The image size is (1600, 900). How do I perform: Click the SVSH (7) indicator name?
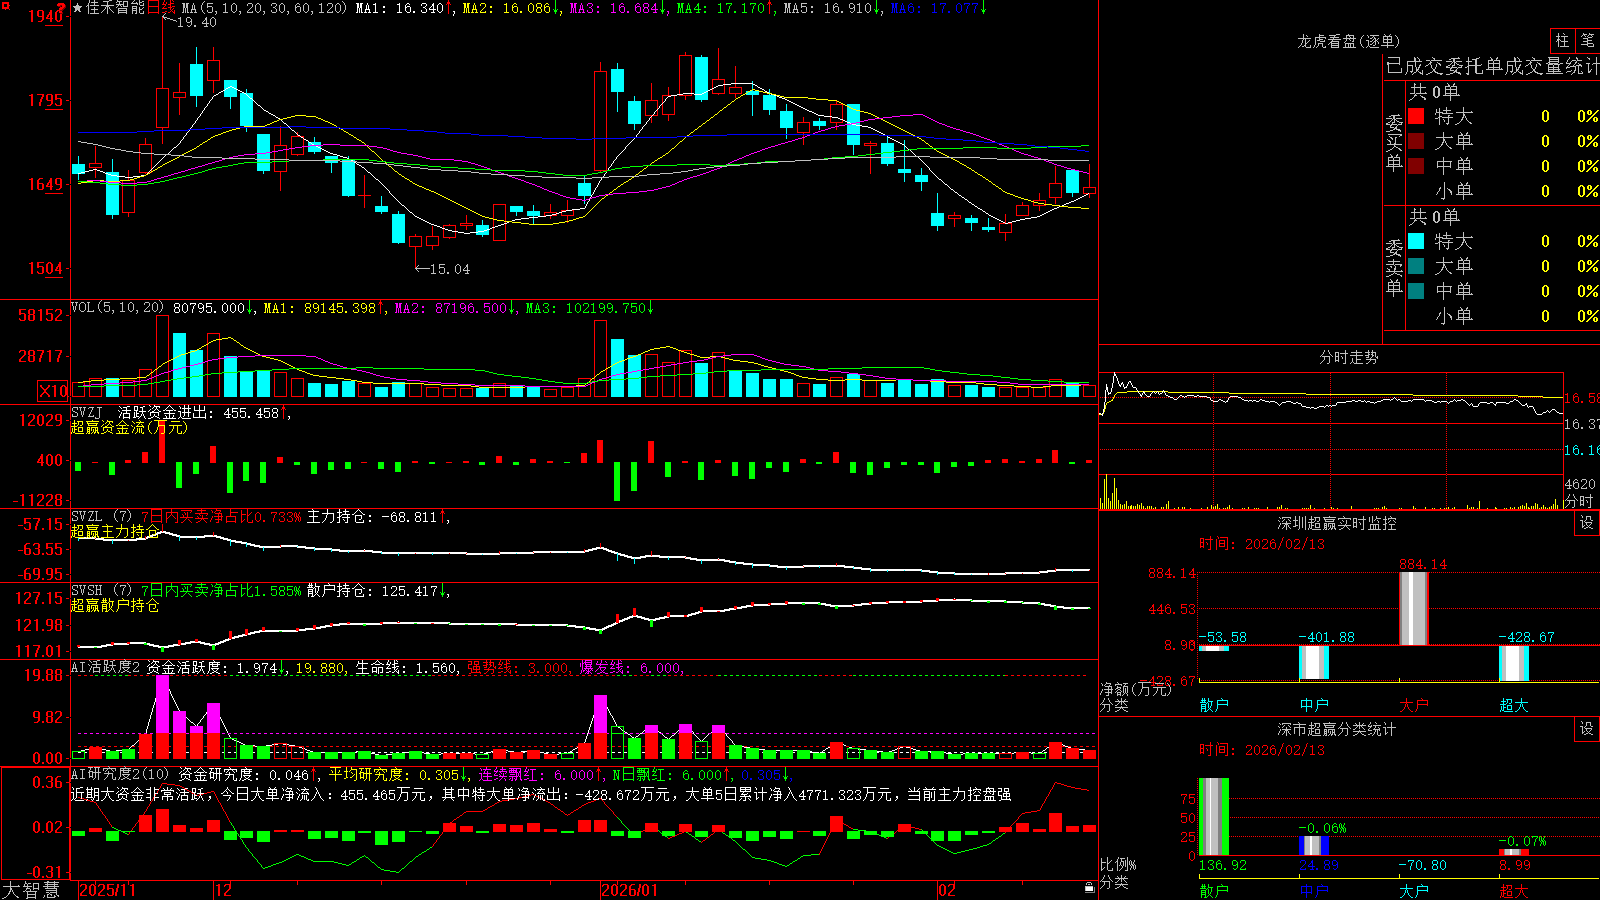(102, 591)
